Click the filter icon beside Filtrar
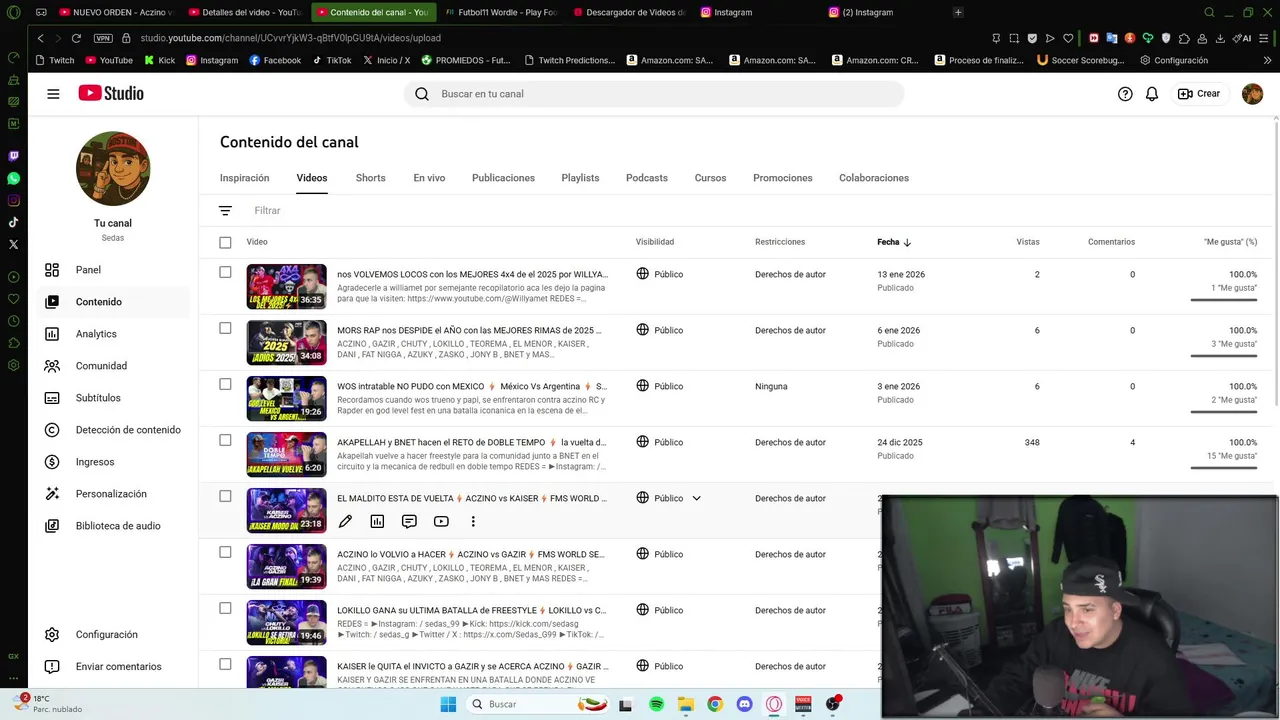 (x=225, y=211)
